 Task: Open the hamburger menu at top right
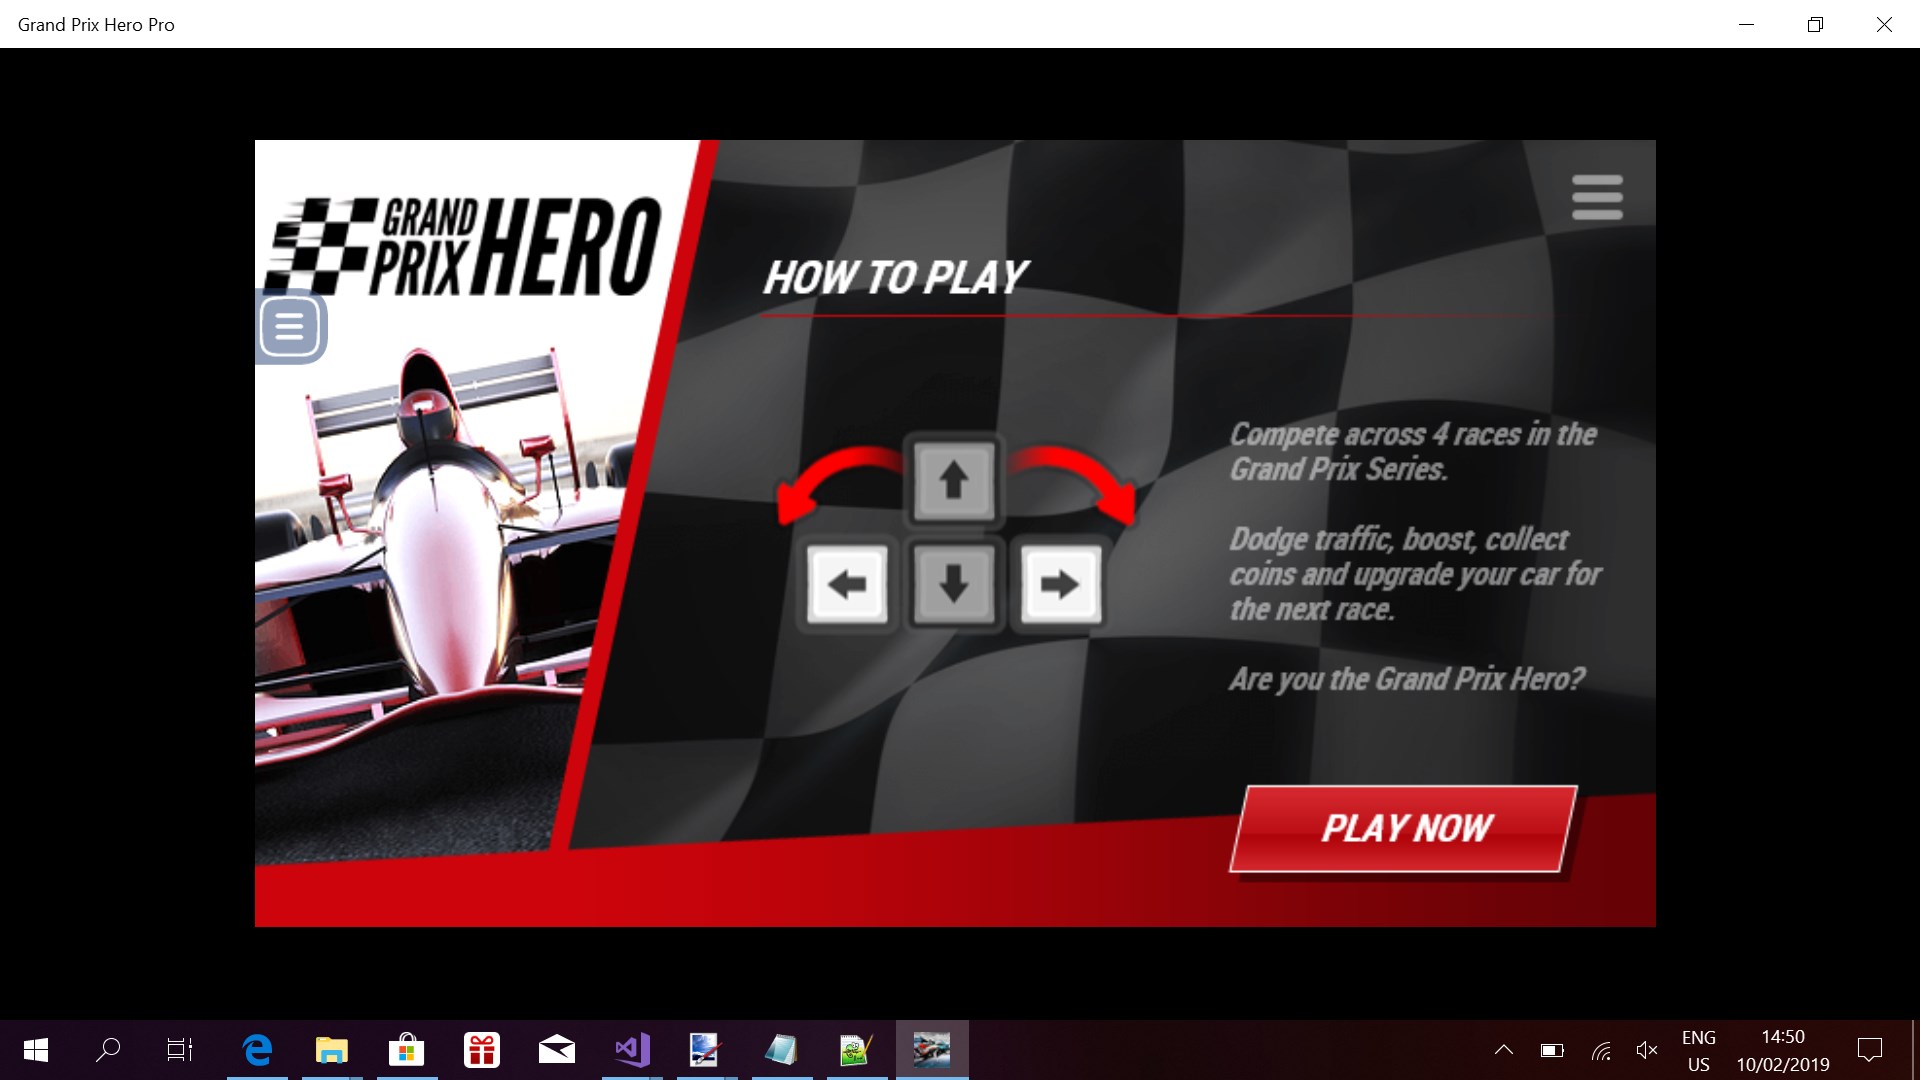(1596, 197)
